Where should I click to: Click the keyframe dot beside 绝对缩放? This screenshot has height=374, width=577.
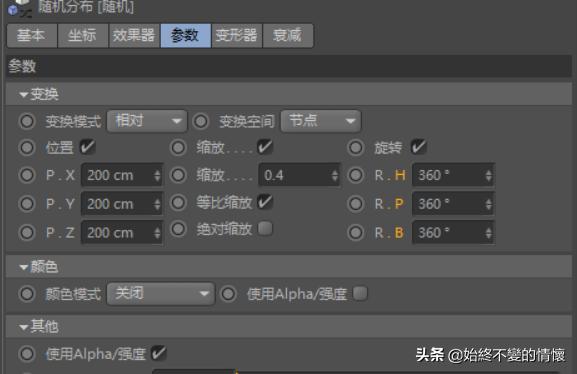point(179,229)
